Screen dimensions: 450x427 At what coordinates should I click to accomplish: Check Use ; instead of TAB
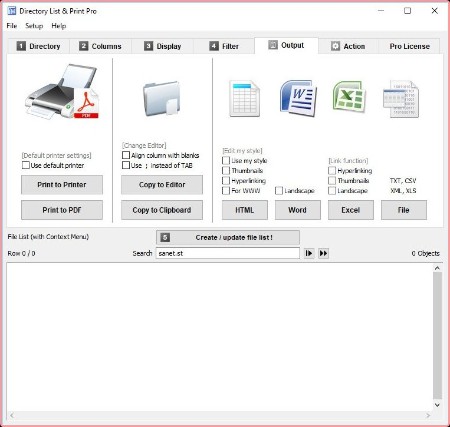pyautogui.click(x=126, y=165)
